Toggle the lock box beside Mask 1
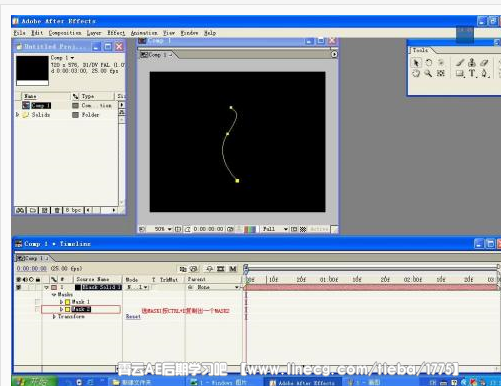 point(37,302)
